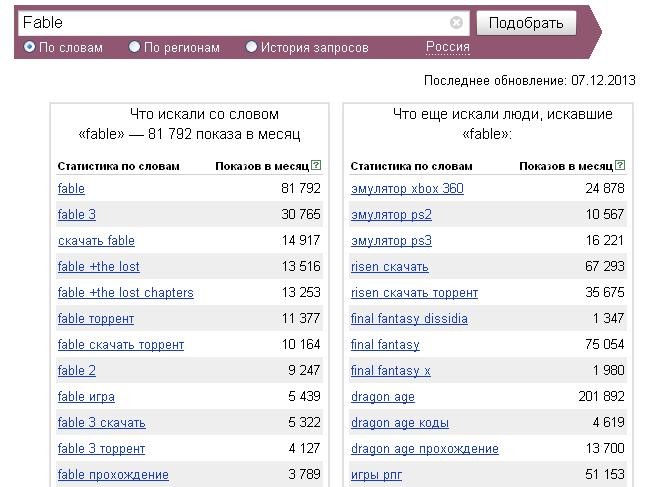
Task: Open the игры рпг link
Action: pyautogui.click(x=377, y=475)
